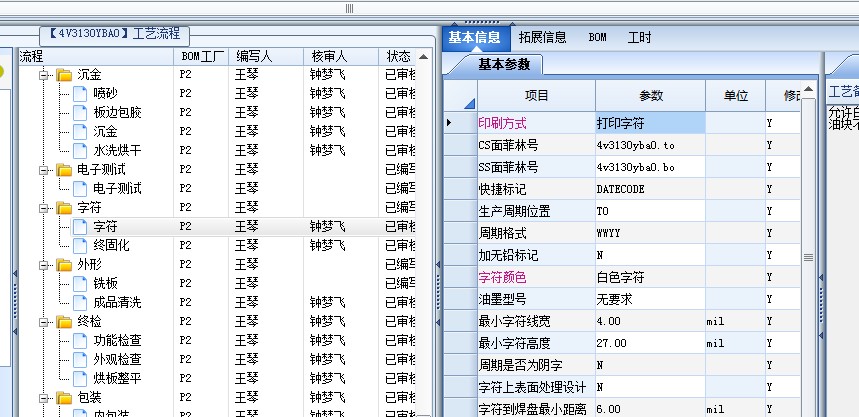Collapse the 沉金 tree node
Viewport: 859px width, 417px height.
(43, 75)
